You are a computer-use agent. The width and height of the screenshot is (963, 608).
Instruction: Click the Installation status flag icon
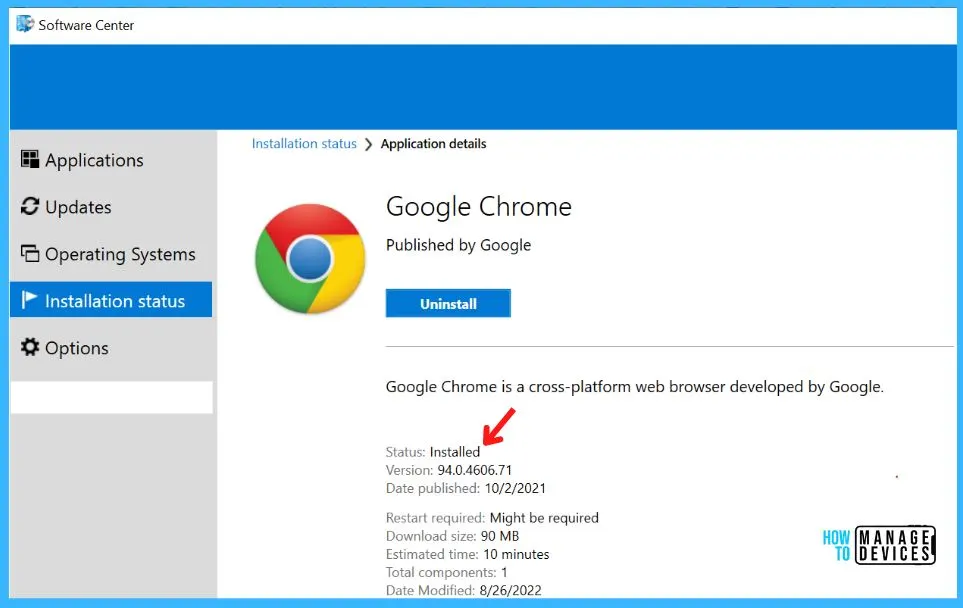click(x=29, y=300)
